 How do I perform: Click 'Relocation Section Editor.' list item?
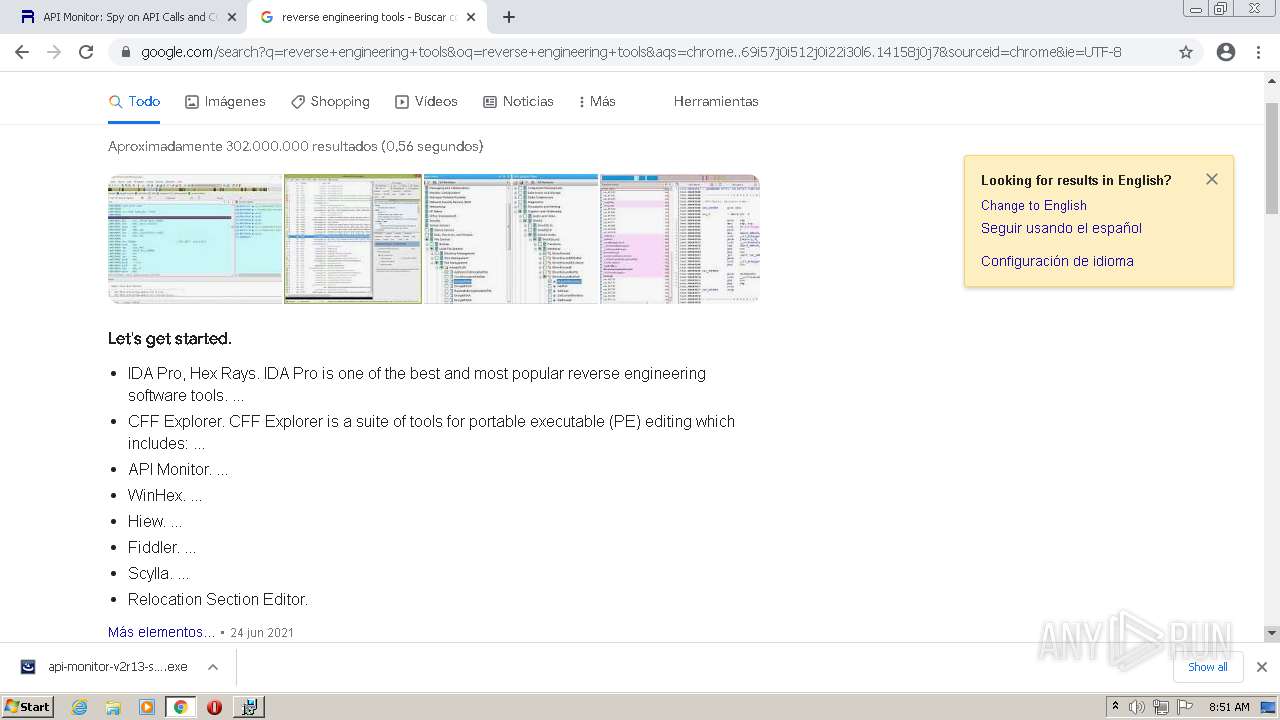click(x=218, y=599)
